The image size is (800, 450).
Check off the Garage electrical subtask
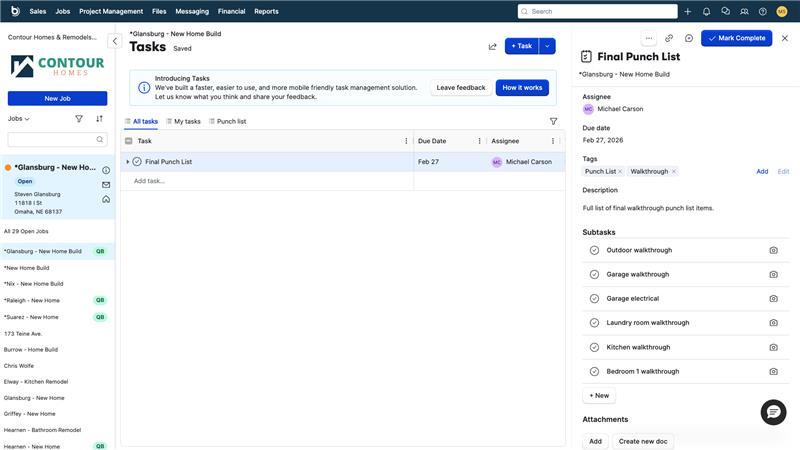[x=594, y=298]
